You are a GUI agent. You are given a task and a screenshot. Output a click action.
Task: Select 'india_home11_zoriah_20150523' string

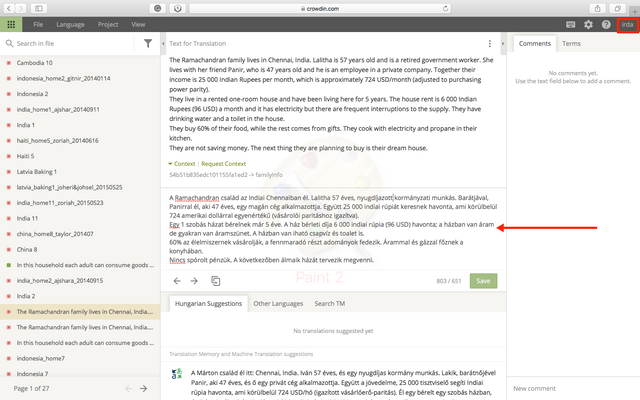60,203
